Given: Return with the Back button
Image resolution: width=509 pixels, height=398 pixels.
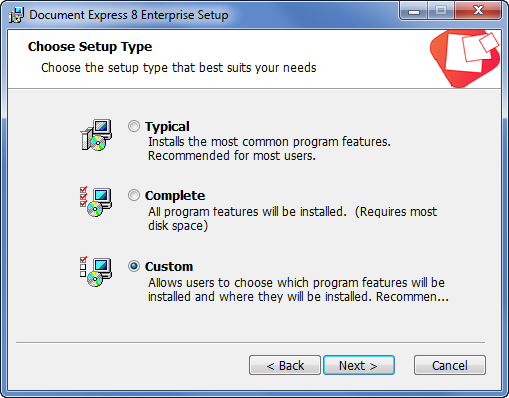Looking at the screenshot, I should click(285, 365).
